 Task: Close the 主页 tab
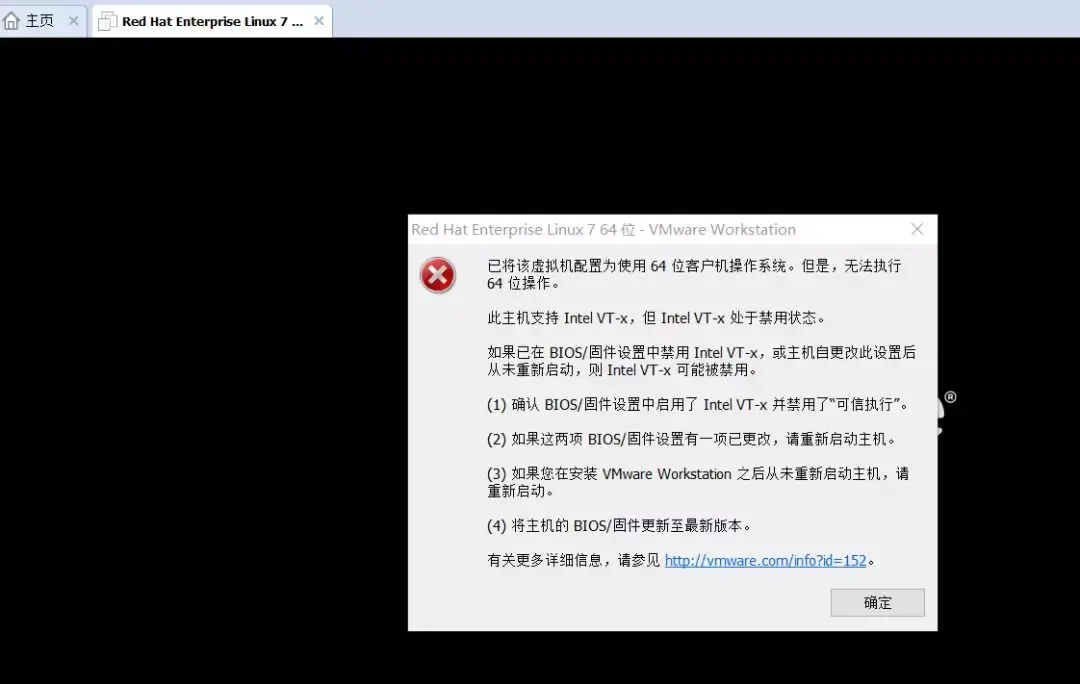coord(74,21)
